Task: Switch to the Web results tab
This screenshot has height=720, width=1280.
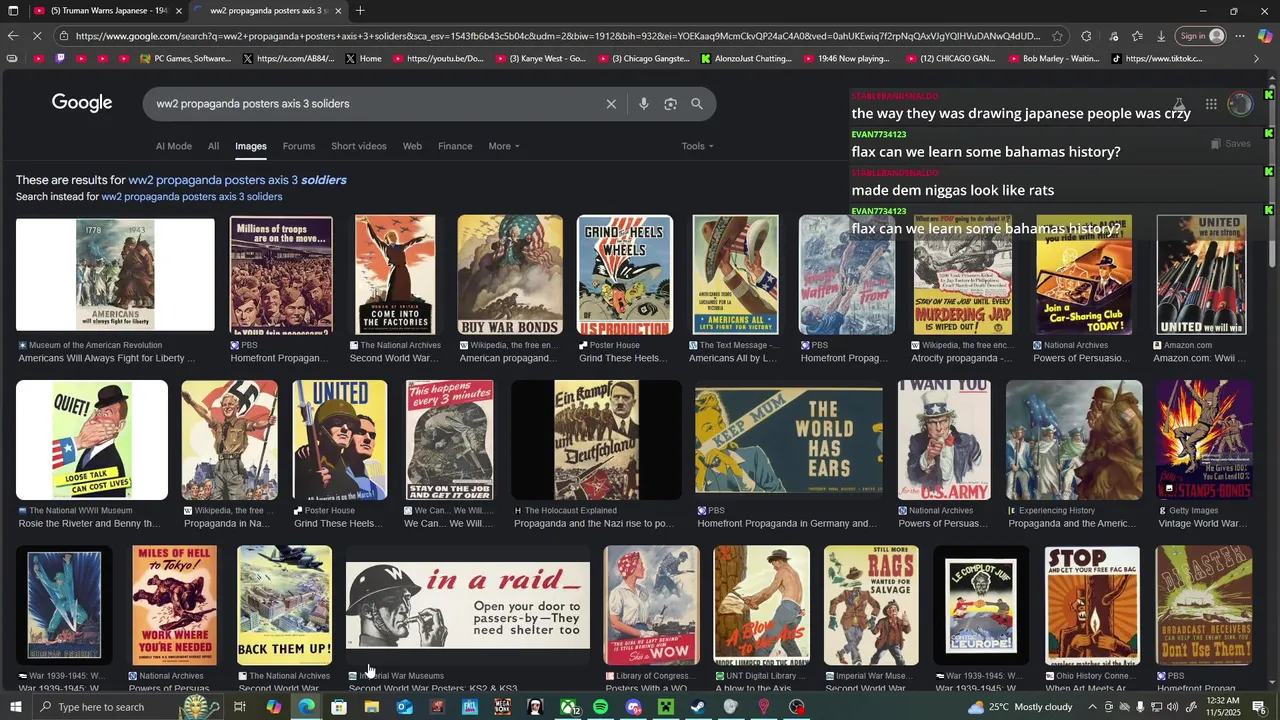Action: [x=412, y=146]
